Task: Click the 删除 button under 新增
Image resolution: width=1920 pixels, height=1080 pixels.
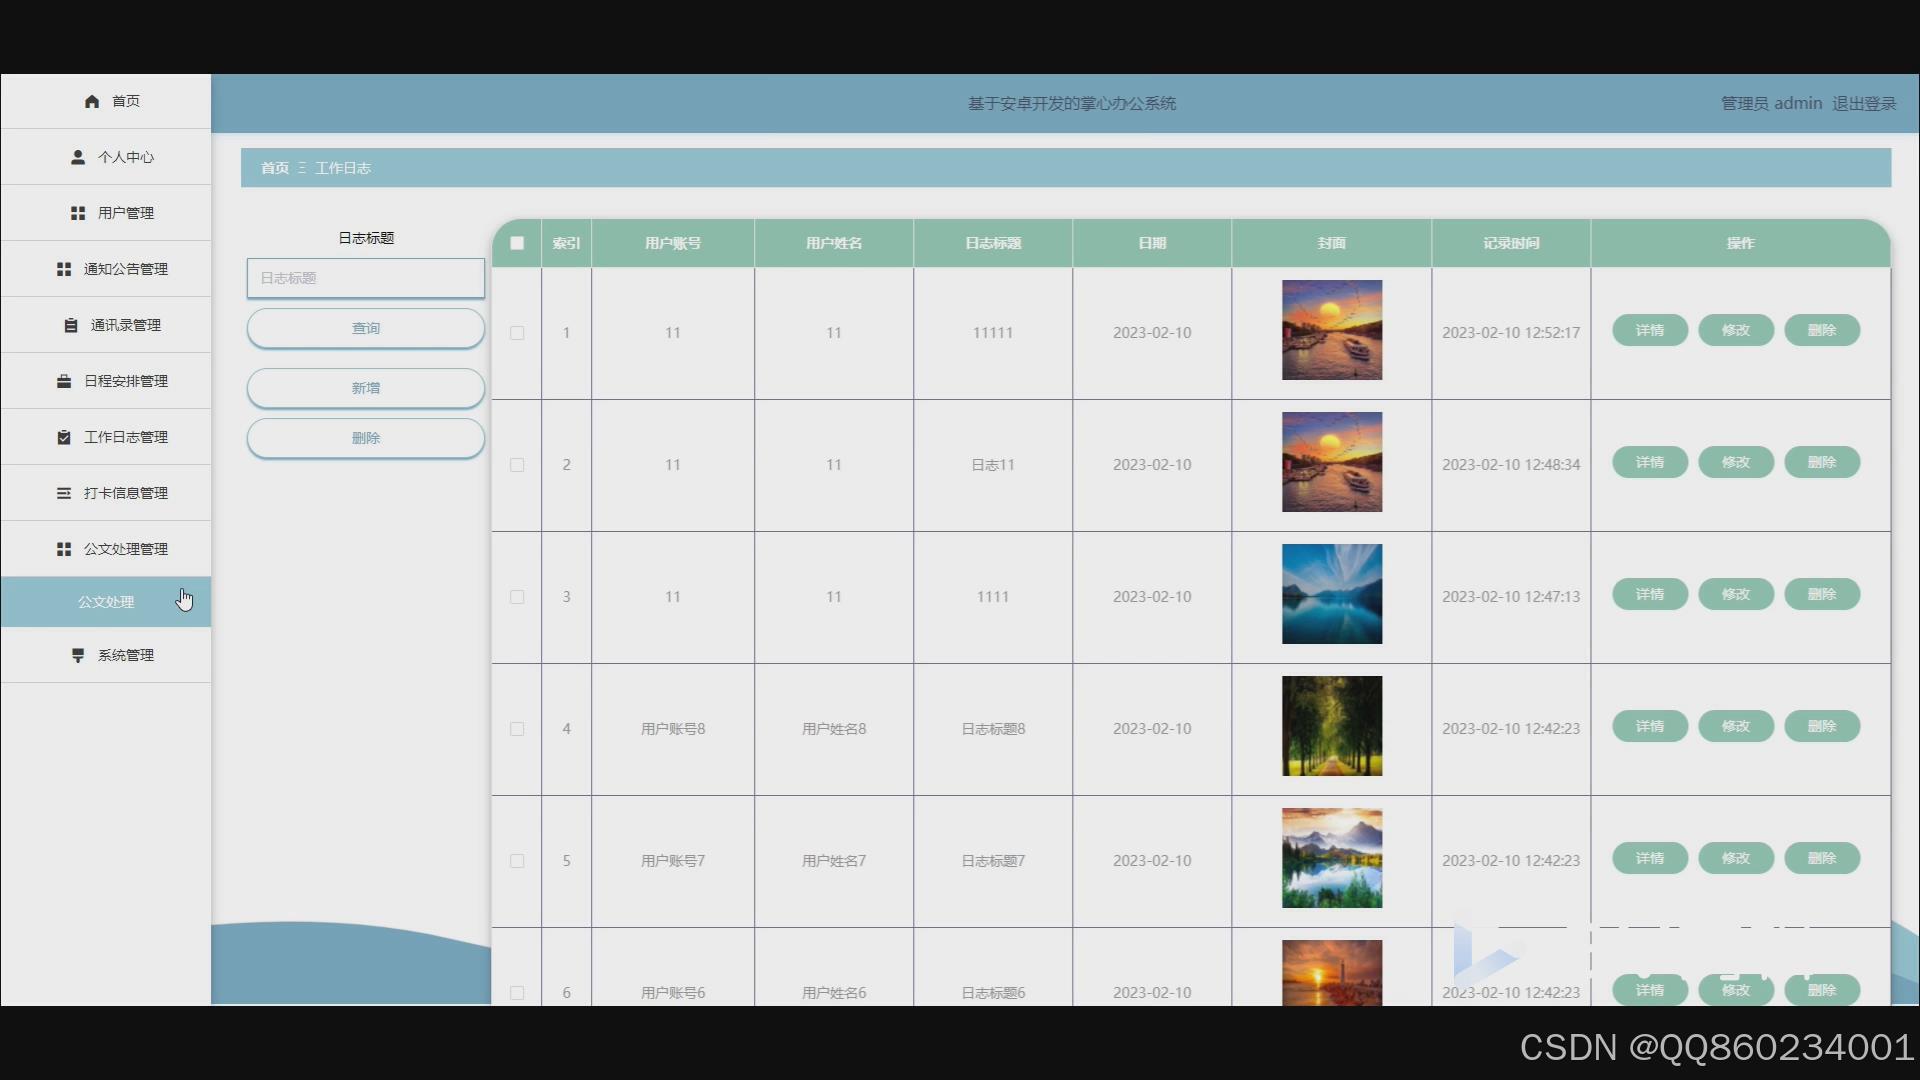Action: pyautogui.click(x=366, y=438)
